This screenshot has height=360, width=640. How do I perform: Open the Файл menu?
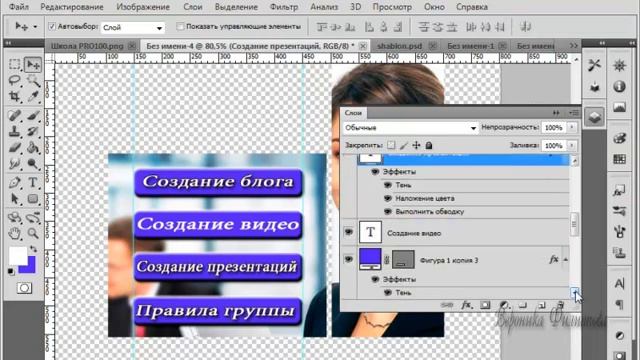pyautogui.click(x=19, y=7)
